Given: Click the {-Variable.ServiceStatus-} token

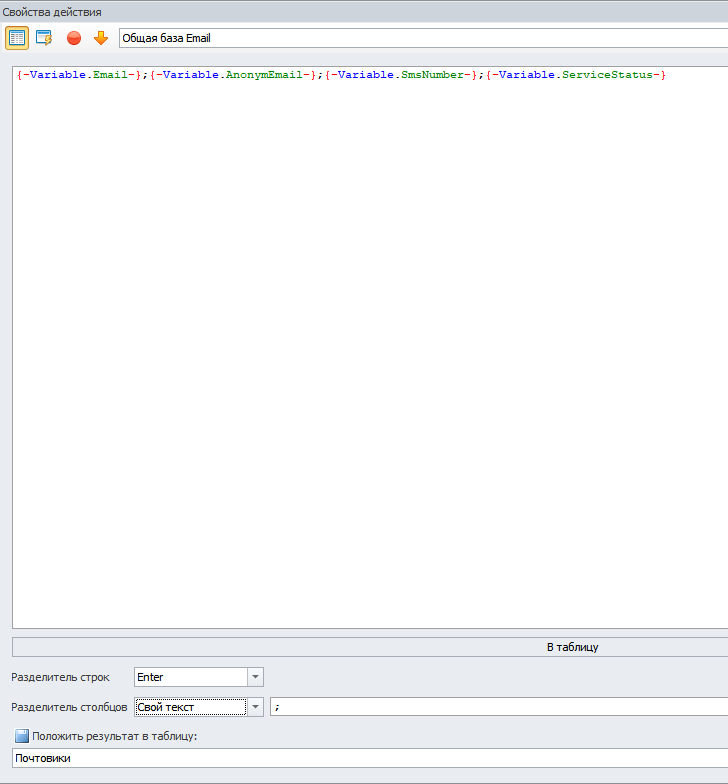Looking at the screenshot, I should (575, 76).
